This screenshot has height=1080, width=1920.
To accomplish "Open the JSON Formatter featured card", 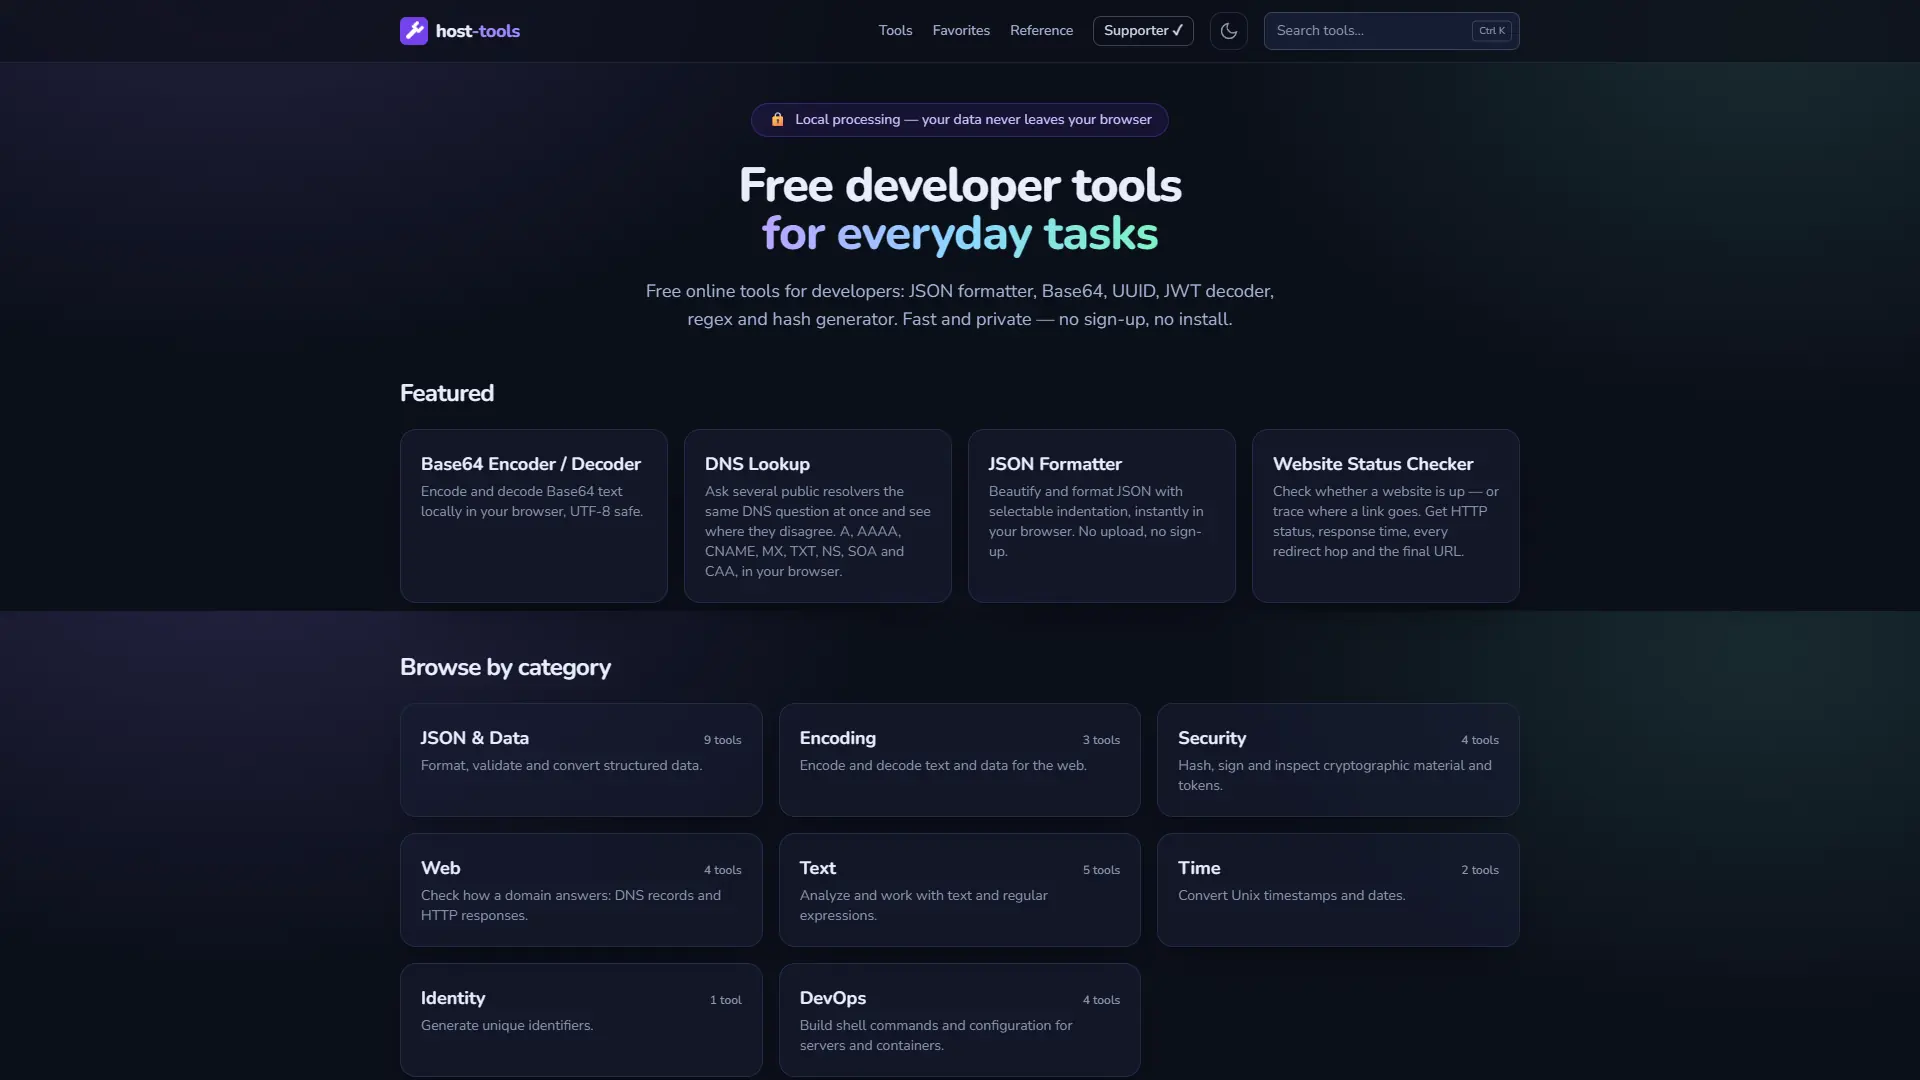I will (x=1102, y=516).
